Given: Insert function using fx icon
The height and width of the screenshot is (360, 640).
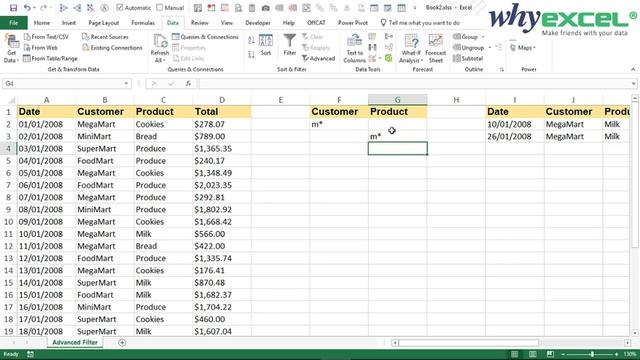Looking at the screenshot, I should click(188, 84).
